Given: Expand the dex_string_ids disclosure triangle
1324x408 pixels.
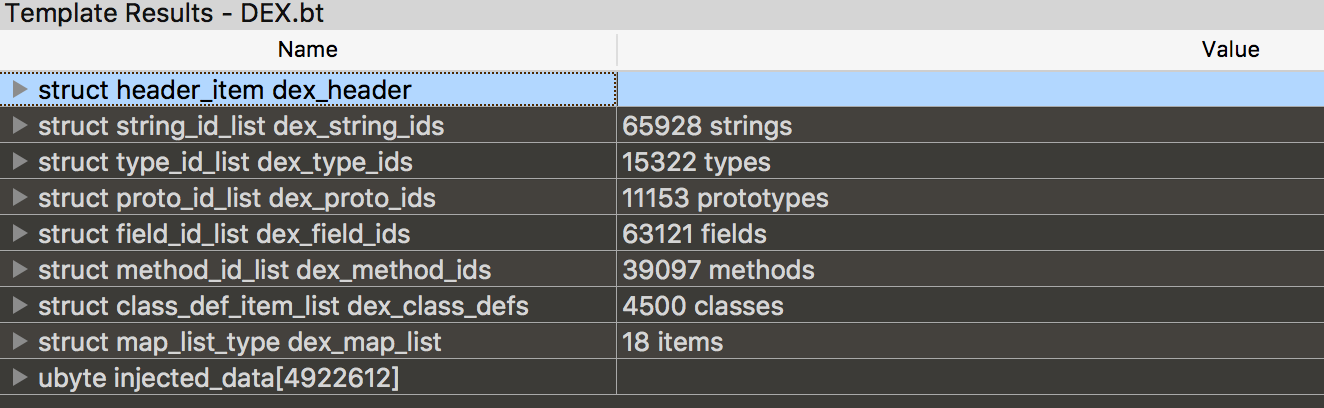Looking at the screenshot, I should coord(19,126).
